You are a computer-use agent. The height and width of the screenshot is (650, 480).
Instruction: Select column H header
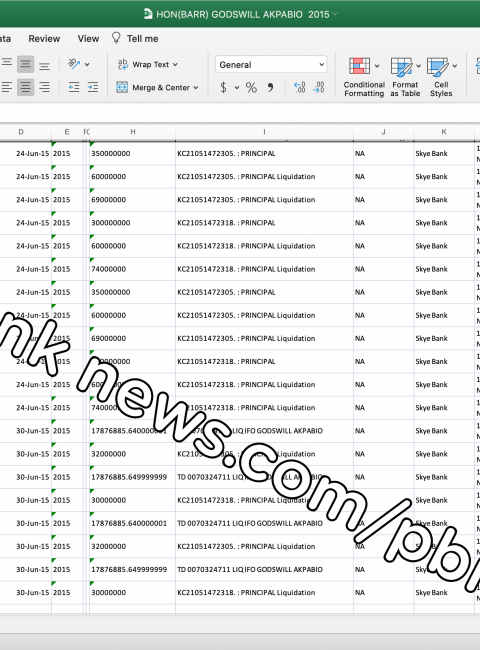tap(133, 132)
